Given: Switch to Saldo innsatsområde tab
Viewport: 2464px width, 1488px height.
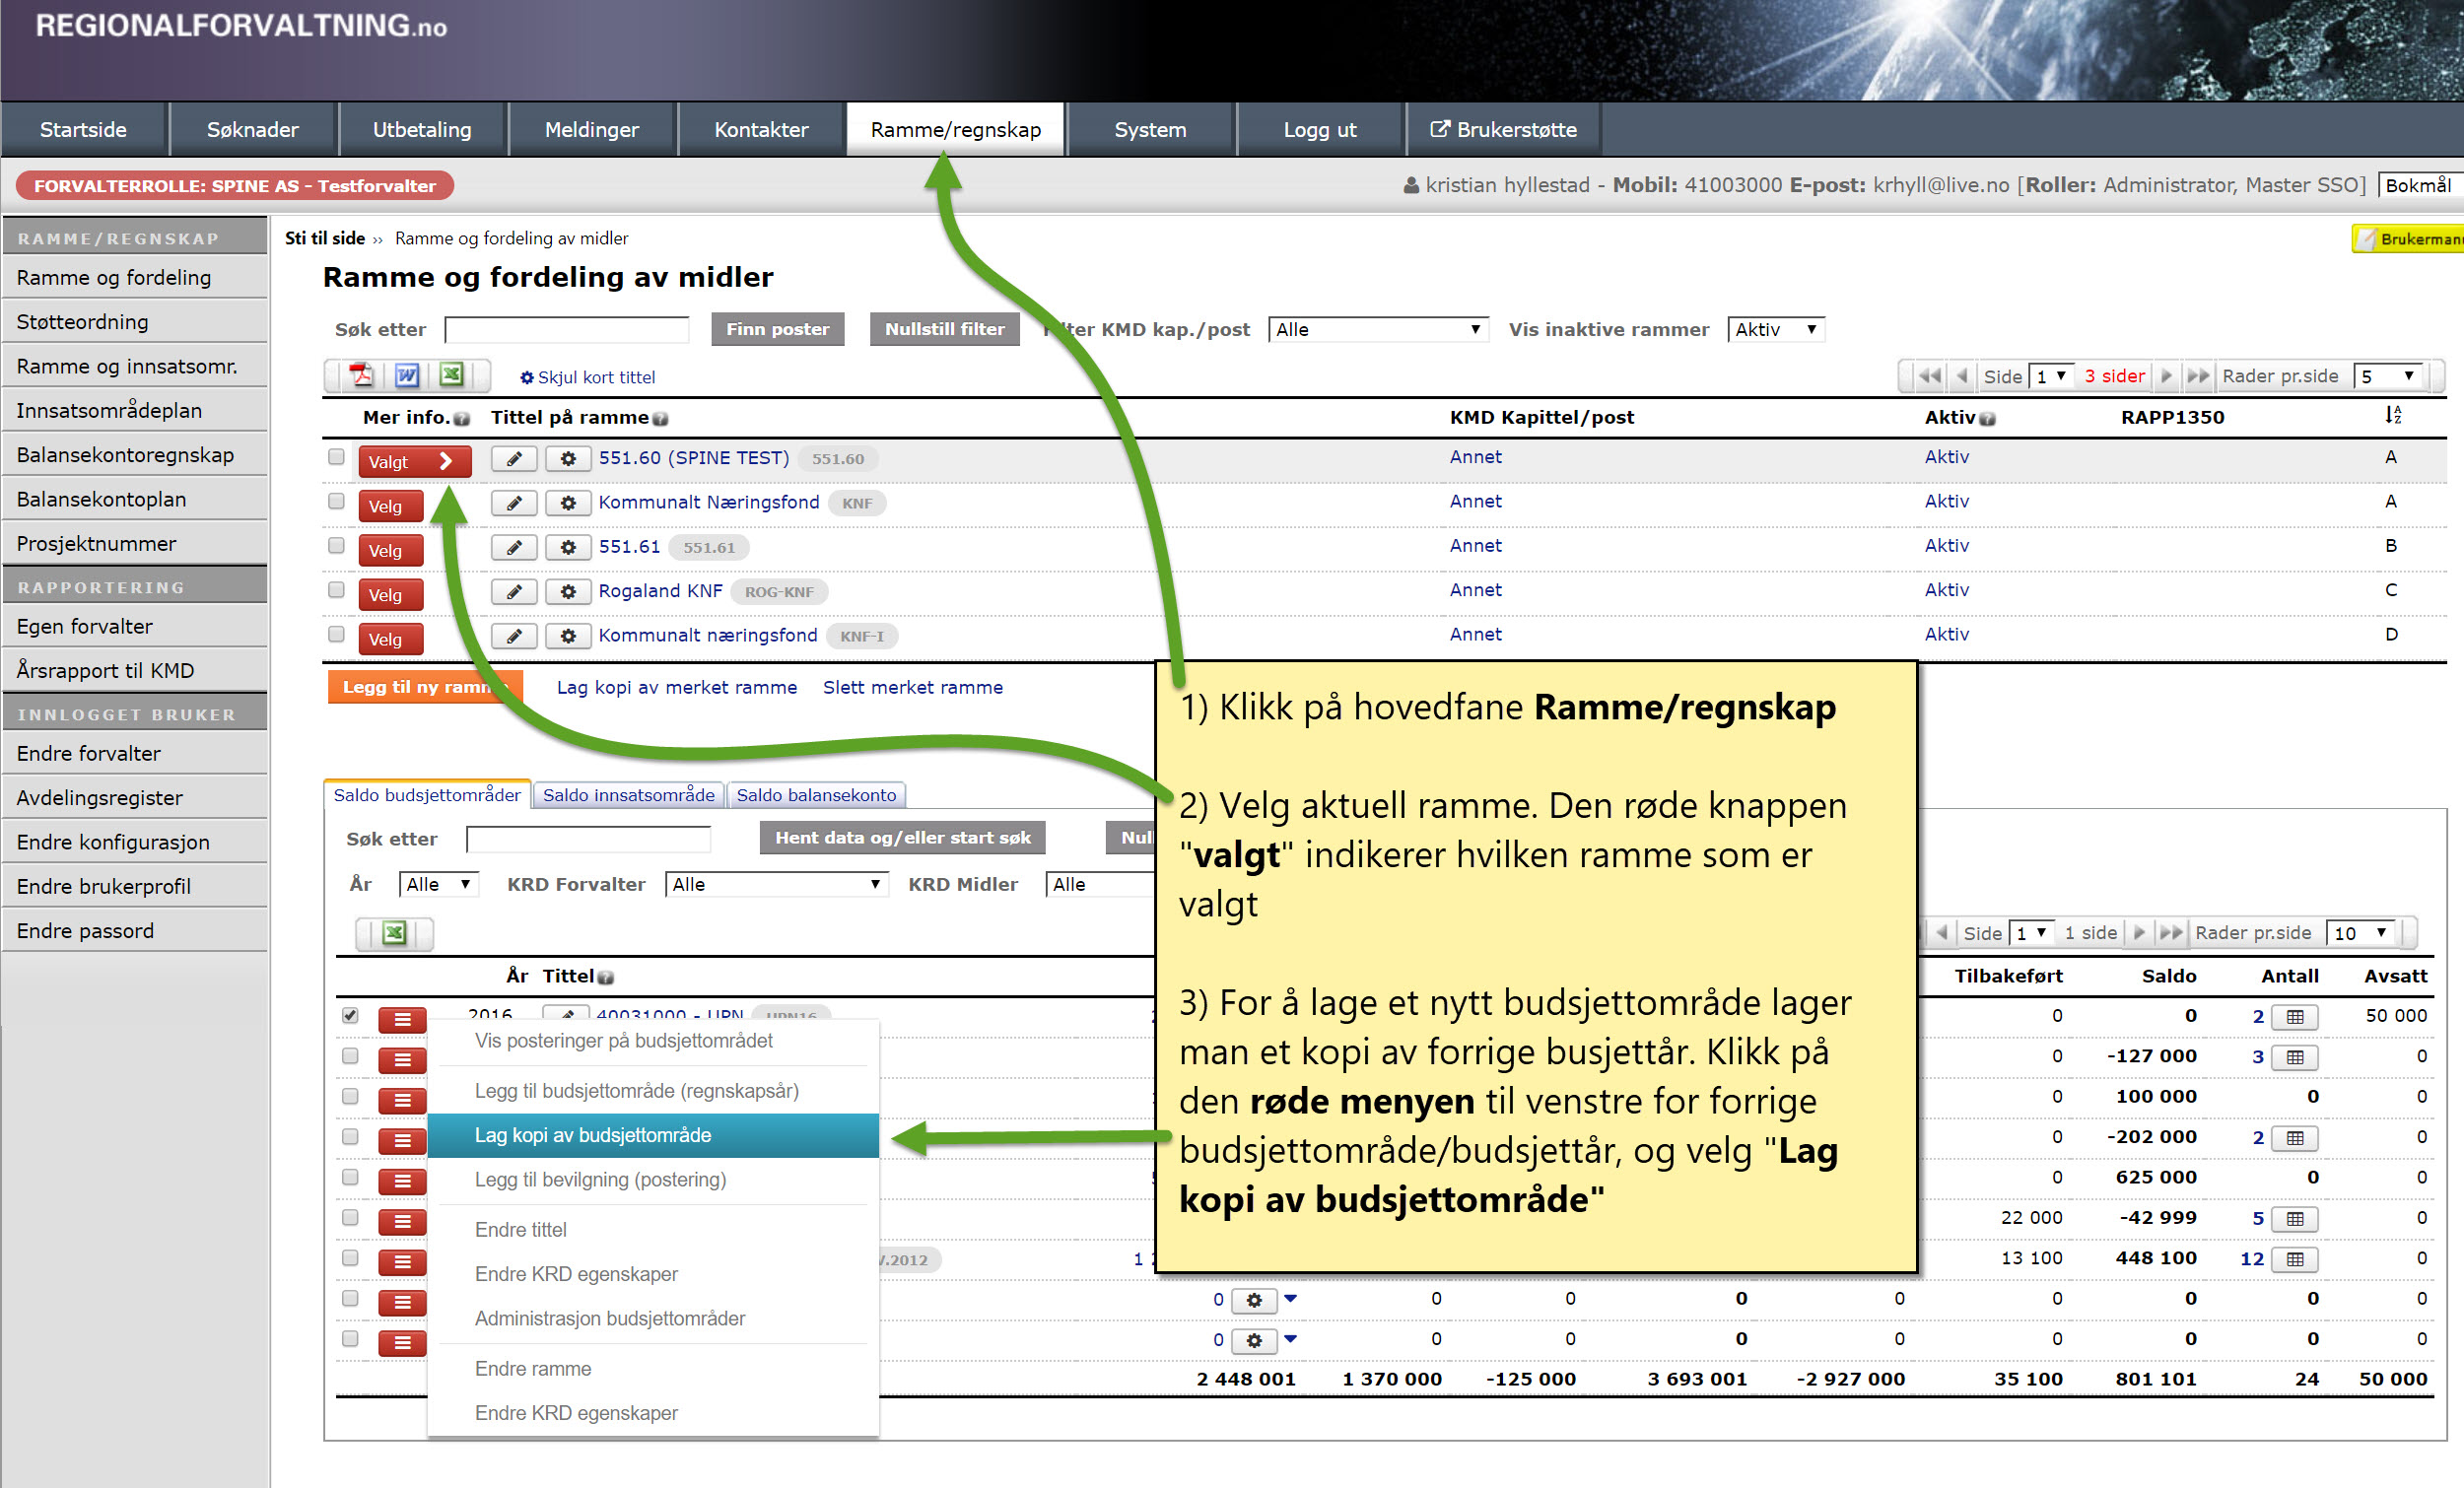Looking at the screenshot, I should point(628,795).
